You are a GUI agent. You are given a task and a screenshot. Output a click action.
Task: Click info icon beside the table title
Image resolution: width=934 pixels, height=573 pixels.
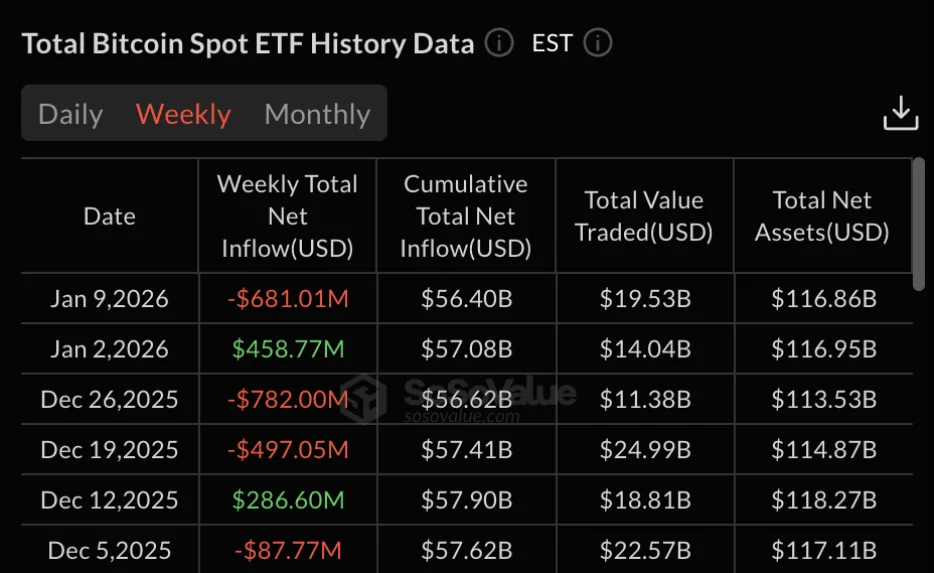tap(499, 43)
